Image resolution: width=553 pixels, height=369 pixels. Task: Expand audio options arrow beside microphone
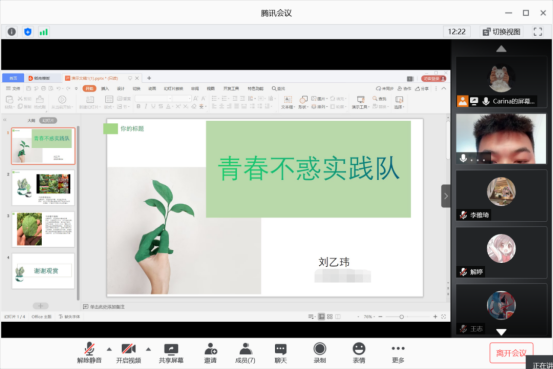pos(109,349)
